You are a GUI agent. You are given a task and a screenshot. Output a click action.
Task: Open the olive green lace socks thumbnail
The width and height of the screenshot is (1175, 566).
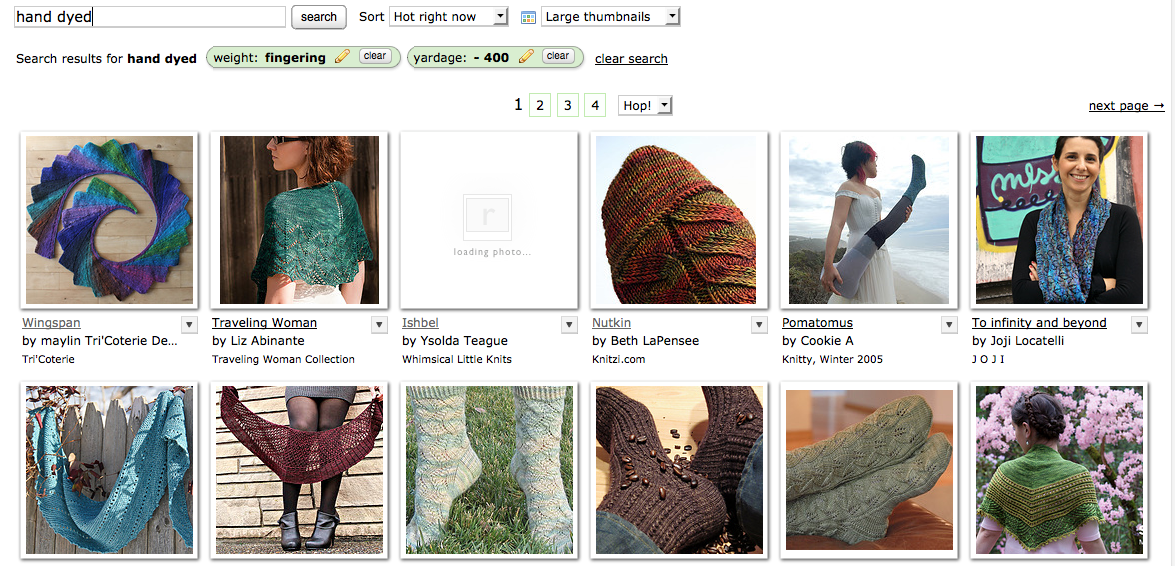[869, 470]
